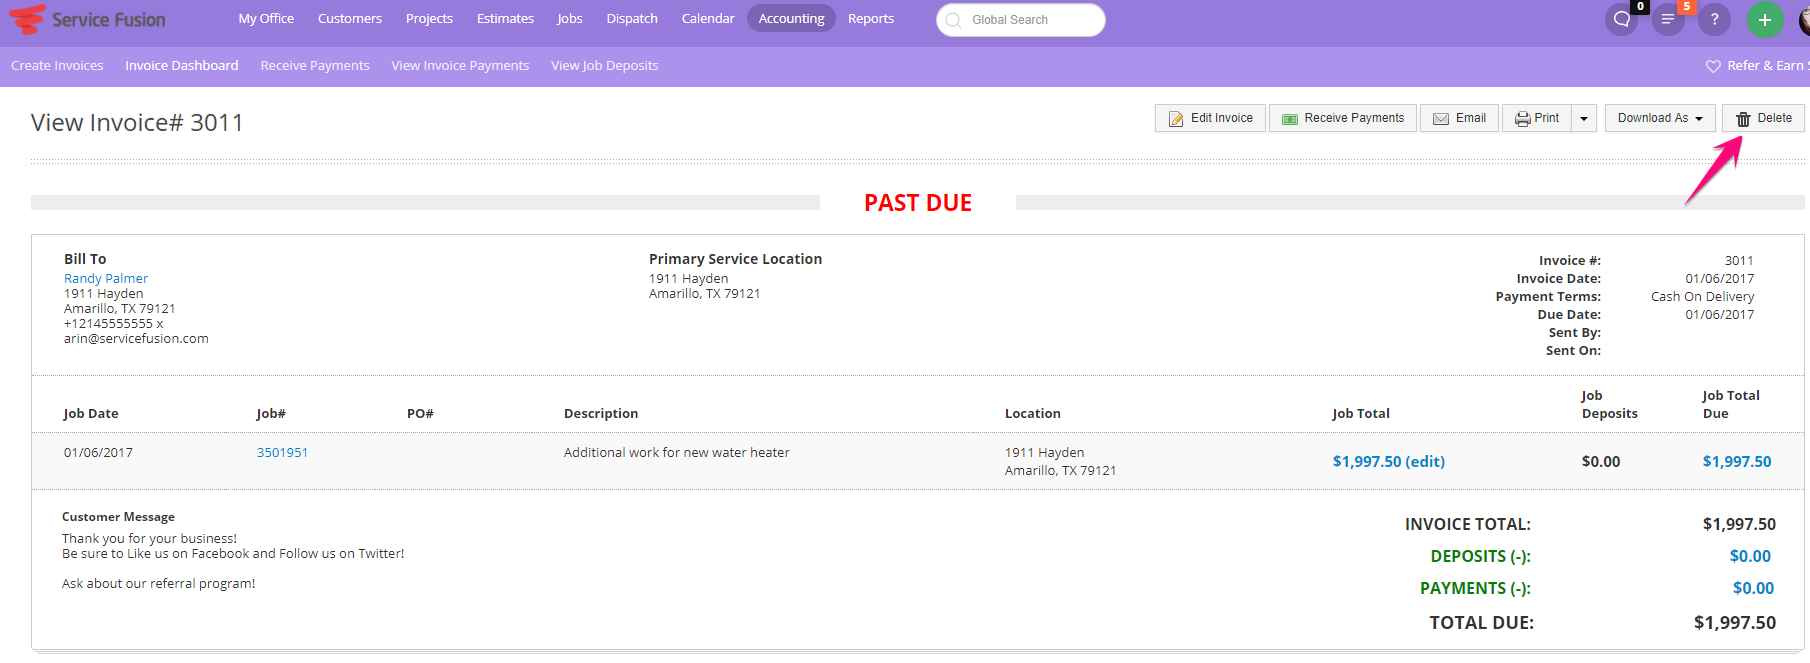Click the PO# column header
This screenshot has width=1810, height=663.
tap(420, 413)
